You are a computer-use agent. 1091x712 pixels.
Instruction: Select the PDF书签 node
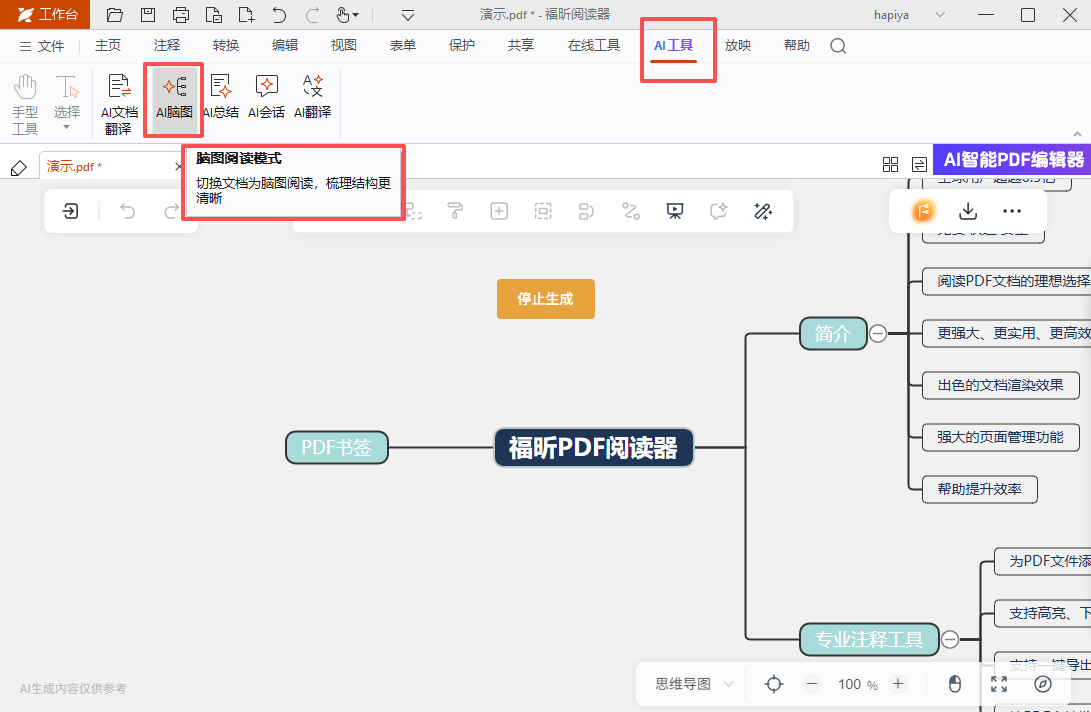click(x=337, y=448)
